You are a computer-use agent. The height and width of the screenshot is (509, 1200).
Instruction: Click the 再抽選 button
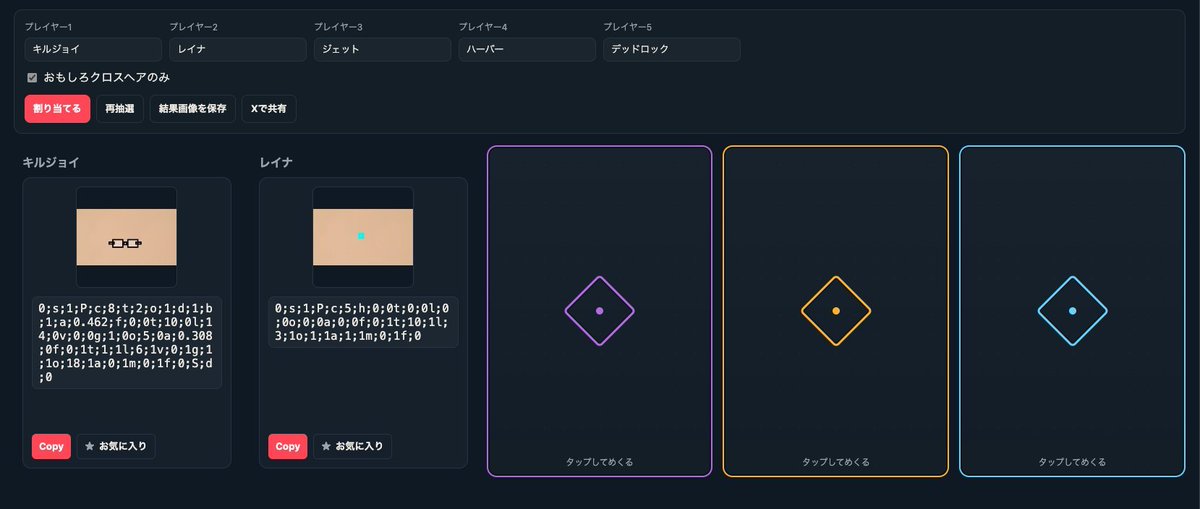[x=120, y=108]
